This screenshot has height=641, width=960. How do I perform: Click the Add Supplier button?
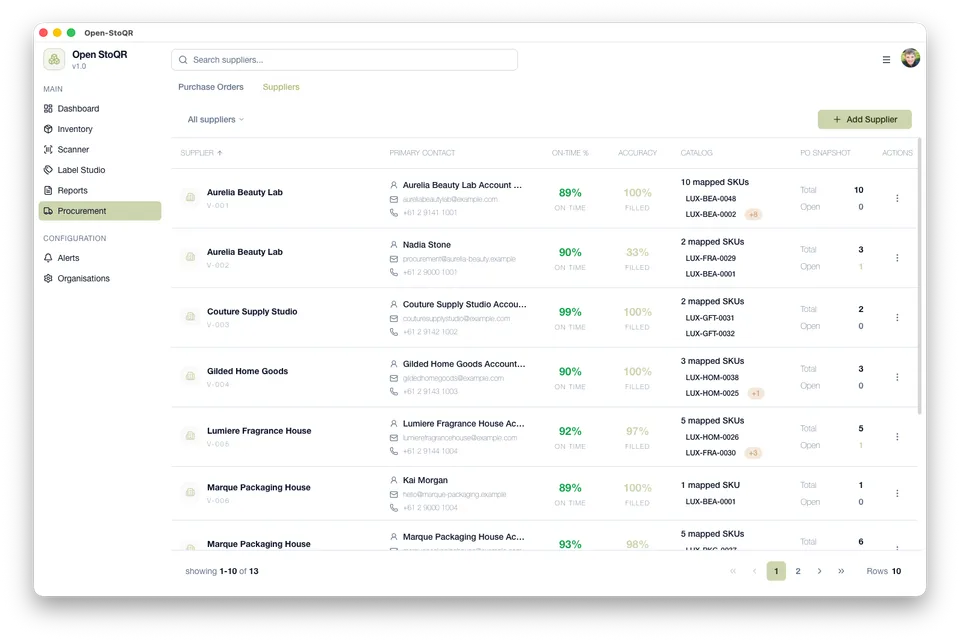click(864, 119)
